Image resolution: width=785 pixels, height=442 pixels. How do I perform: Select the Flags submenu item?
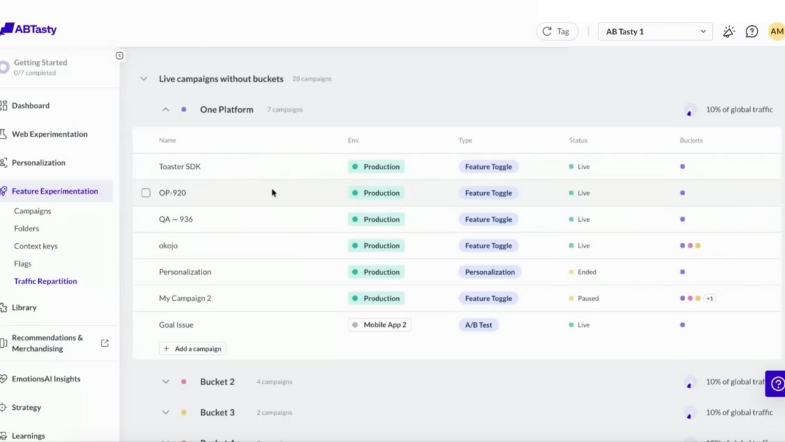coord(23,264)
